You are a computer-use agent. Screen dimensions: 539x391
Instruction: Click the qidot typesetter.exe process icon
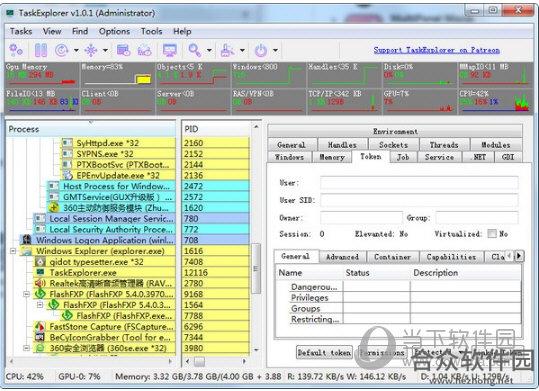(40, 262)
